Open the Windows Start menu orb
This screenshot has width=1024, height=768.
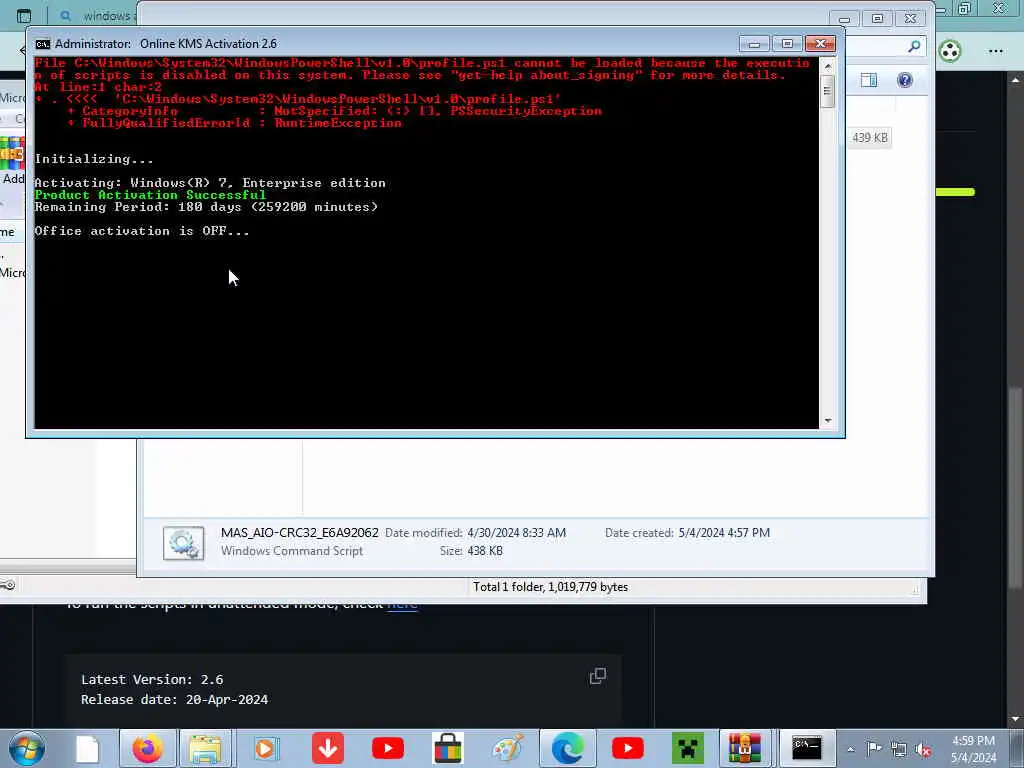click(27, 748)
